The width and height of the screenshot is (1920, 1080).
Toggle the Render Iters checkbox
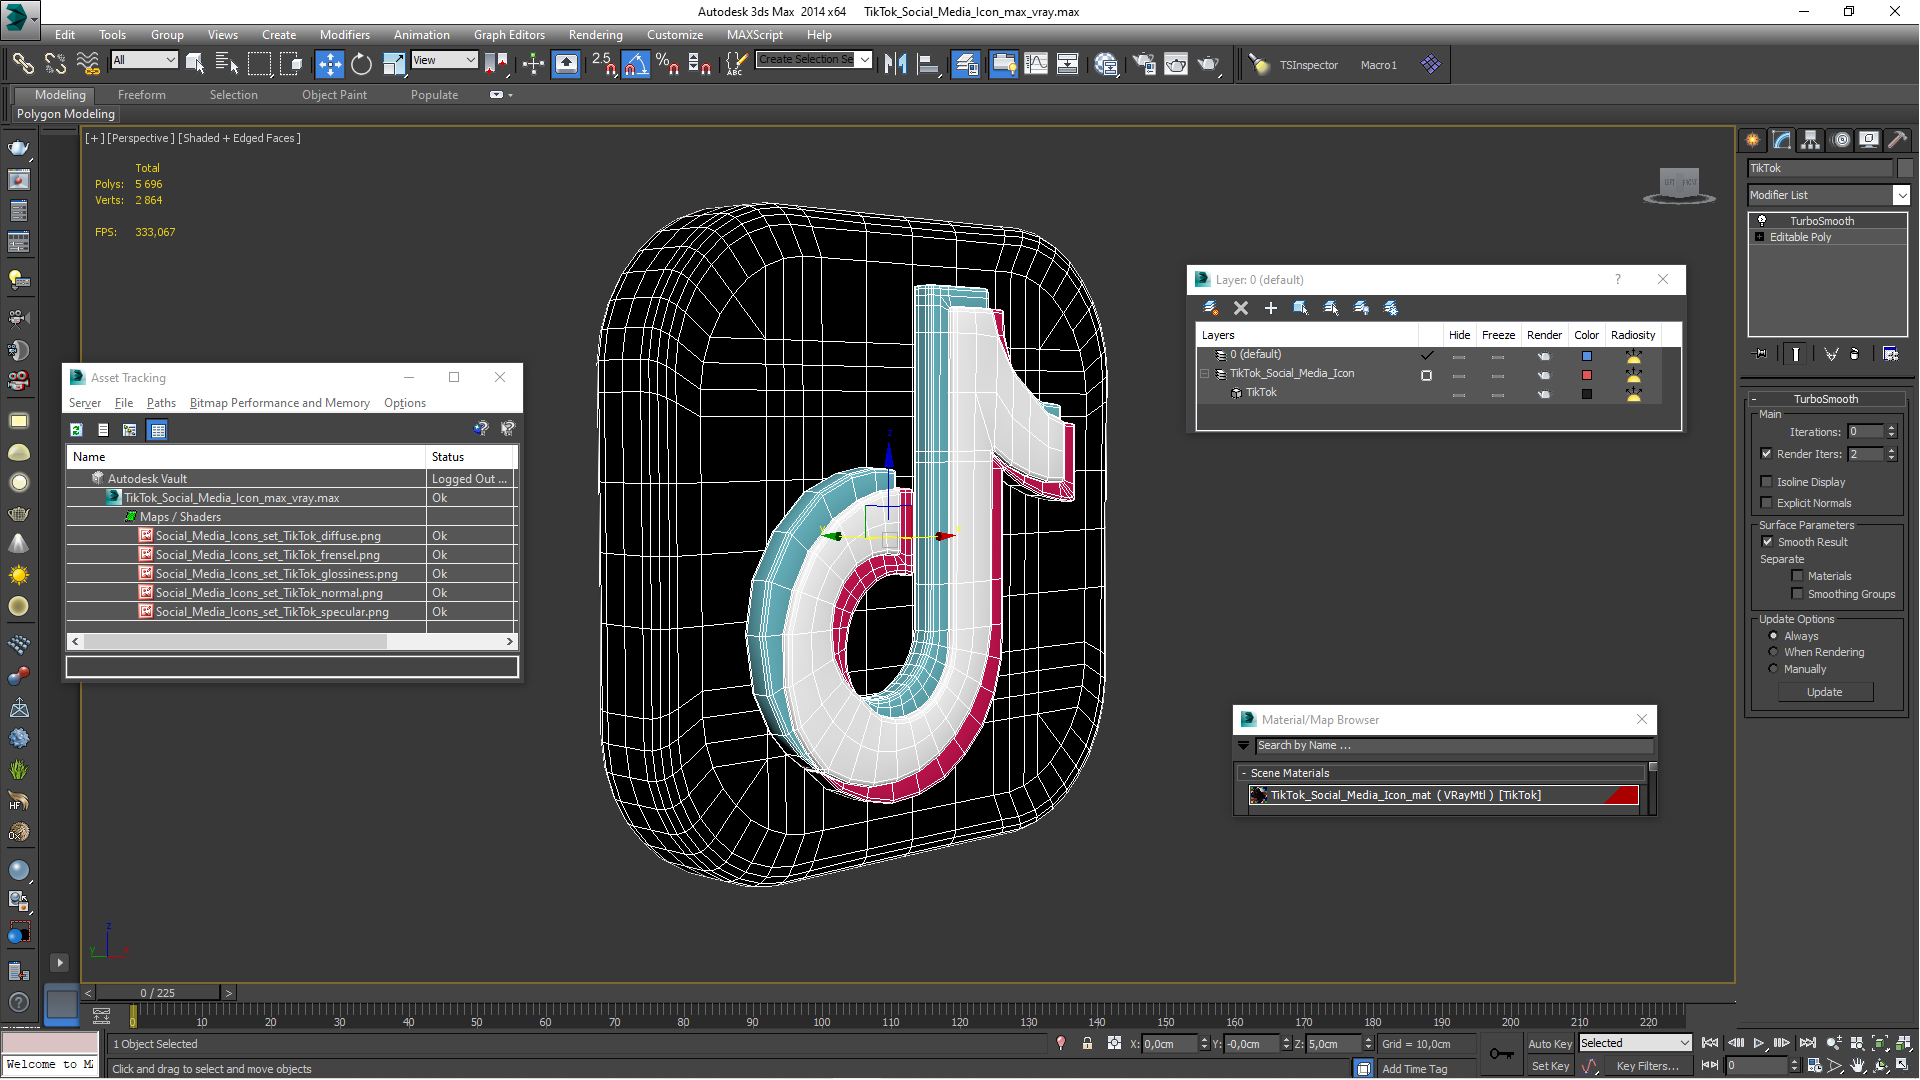1767,454
